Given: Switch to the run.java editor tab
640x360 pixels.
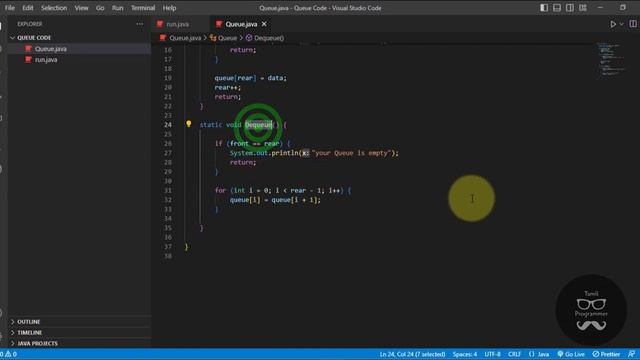Looking at the screenshot, I should click(177, 24).
